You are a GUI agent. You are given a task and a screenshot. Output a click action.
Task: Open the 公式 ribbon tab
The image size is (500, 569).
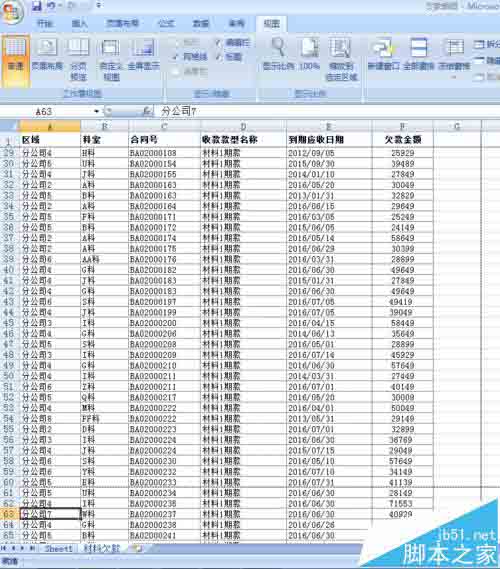tap(166, 24)
